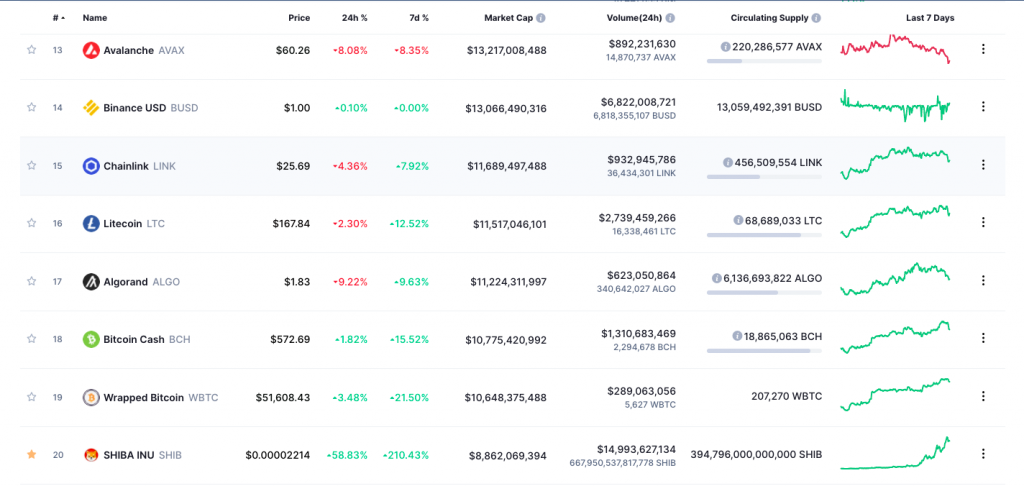The height and width of the screenshot is (486, 1024).
Task: Click the Wrapped Bitcoin logo icon
Action: [x=91, y=397]
